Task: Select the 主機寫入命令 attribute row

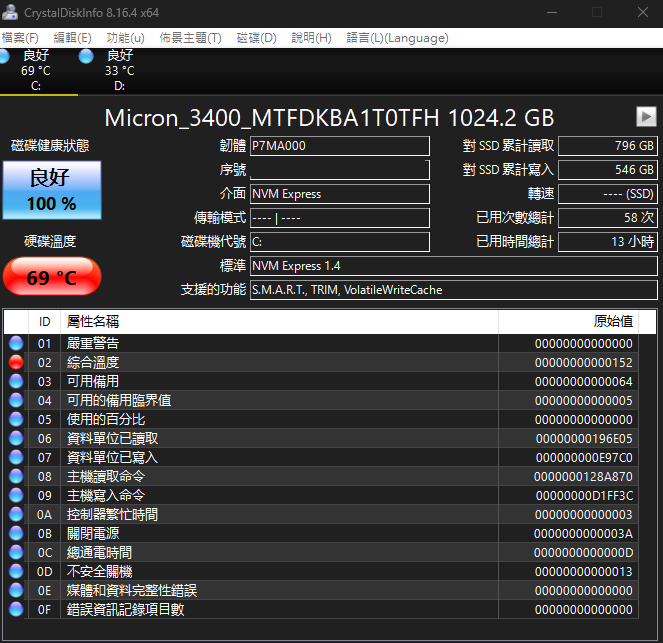Action: click(x=321, y=495)
